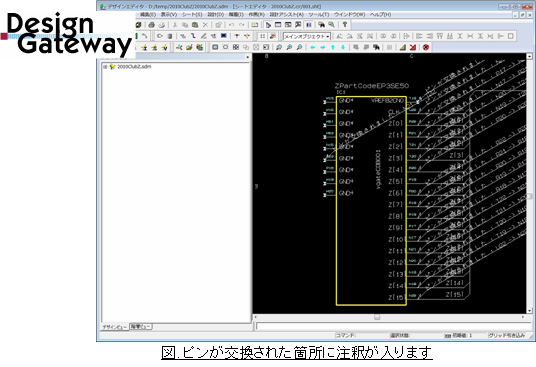Click the blue up arrow pan icon
This screenshot has height=367, width=536.
[x=333, y=47]
